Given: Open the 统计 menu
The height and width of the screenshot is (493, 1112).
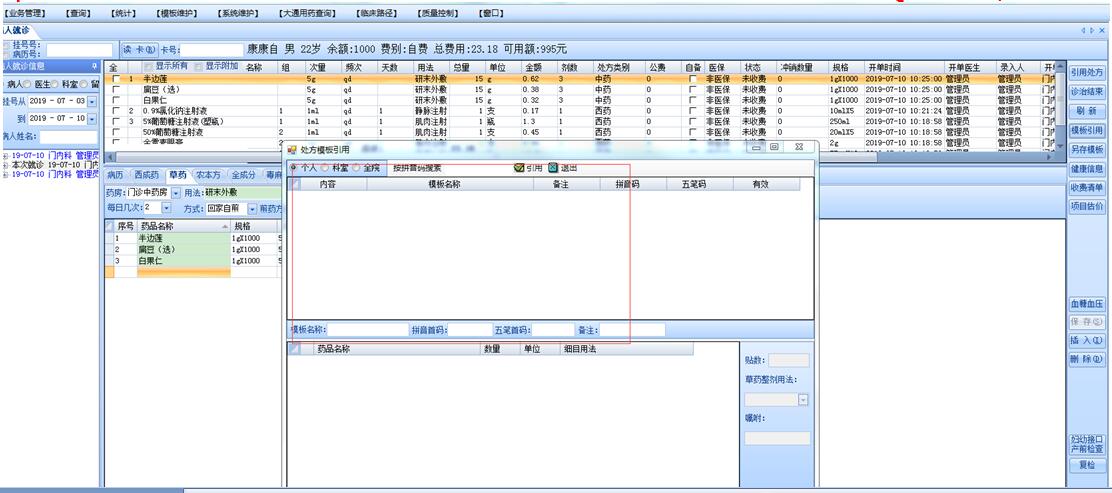Looking at the screenshot, I should [123, 13].
